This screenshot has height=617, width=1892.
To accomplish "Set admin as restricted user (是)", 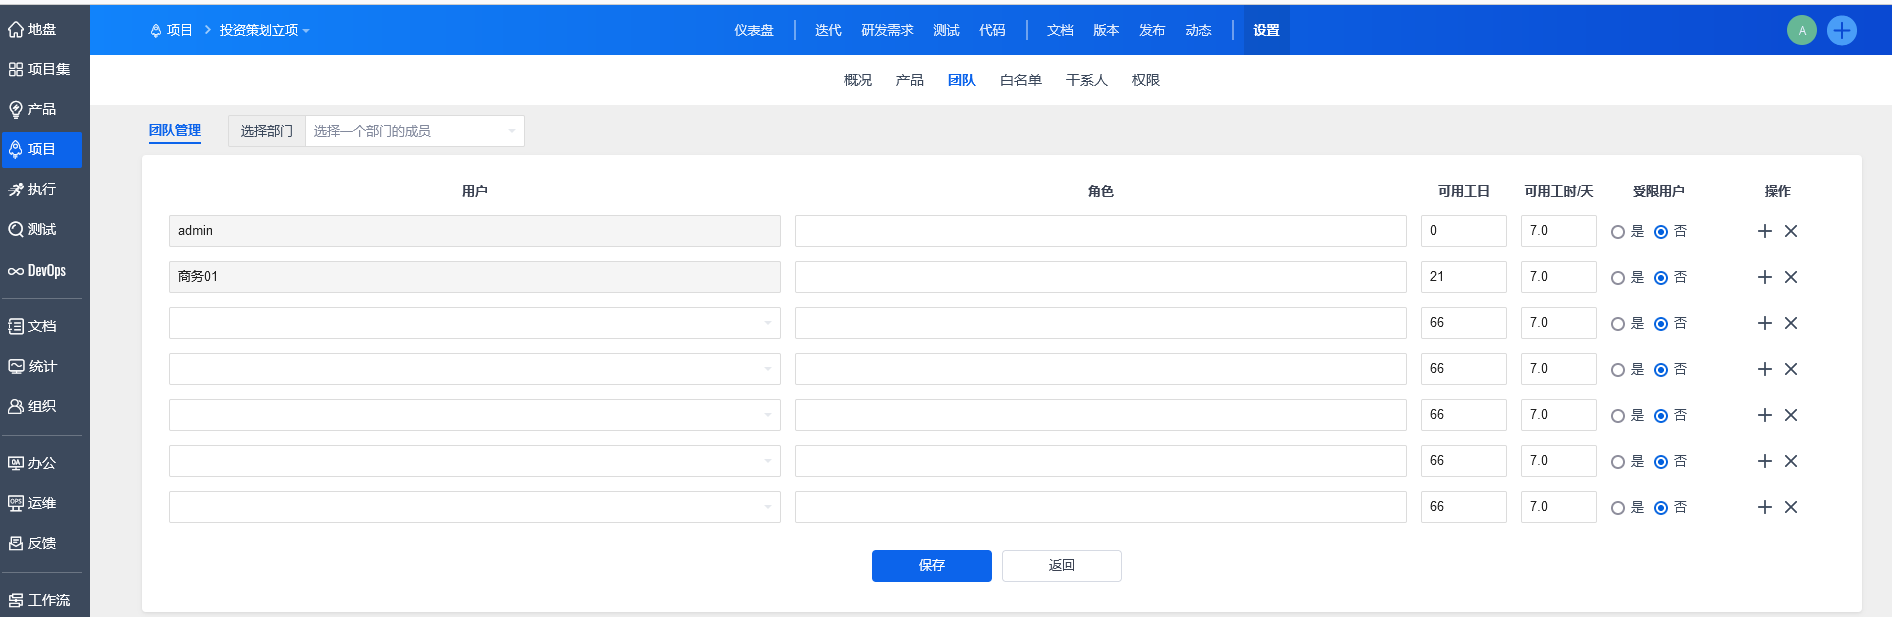I will click(x=1617, y=232).
